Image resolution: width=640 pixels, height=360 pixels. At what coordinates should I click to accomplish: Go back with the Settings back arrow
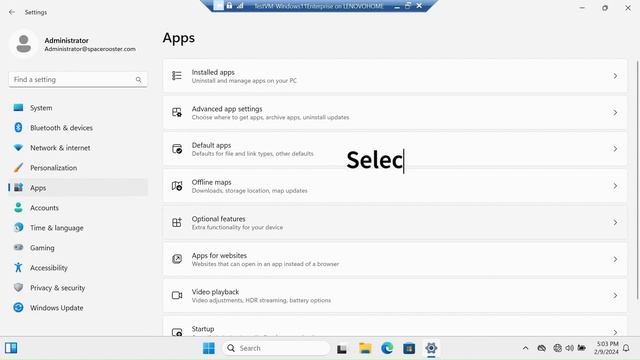click(12, 12)
